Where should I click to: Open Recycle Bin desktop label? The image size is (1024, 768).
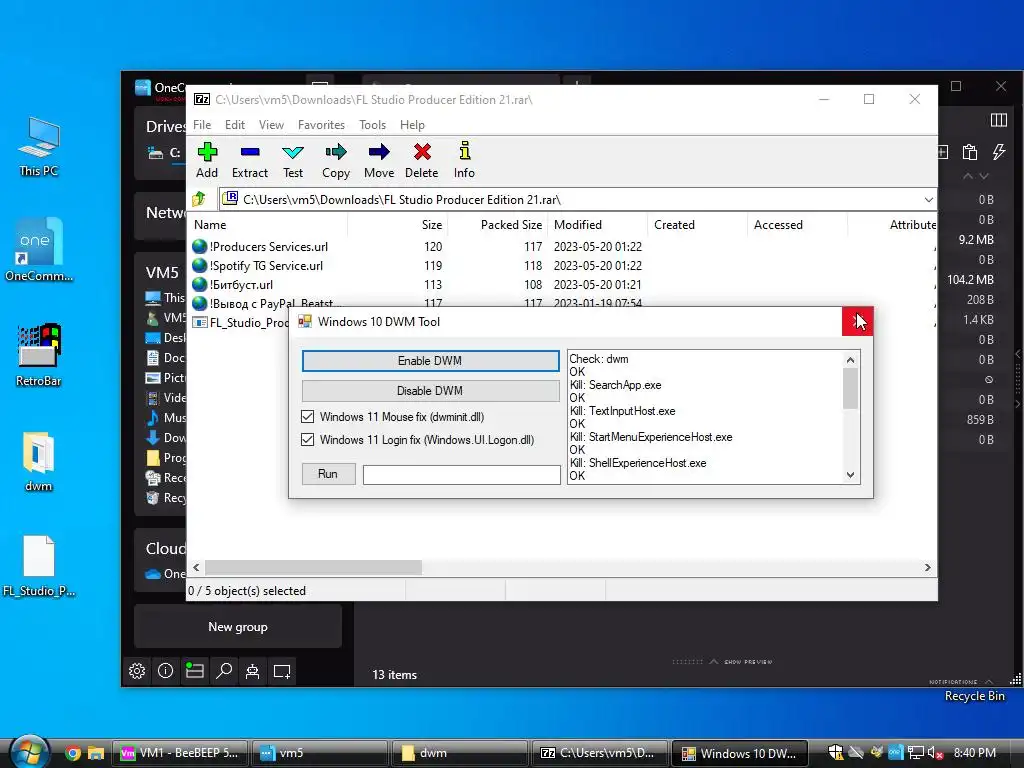(x=974, y=696)
